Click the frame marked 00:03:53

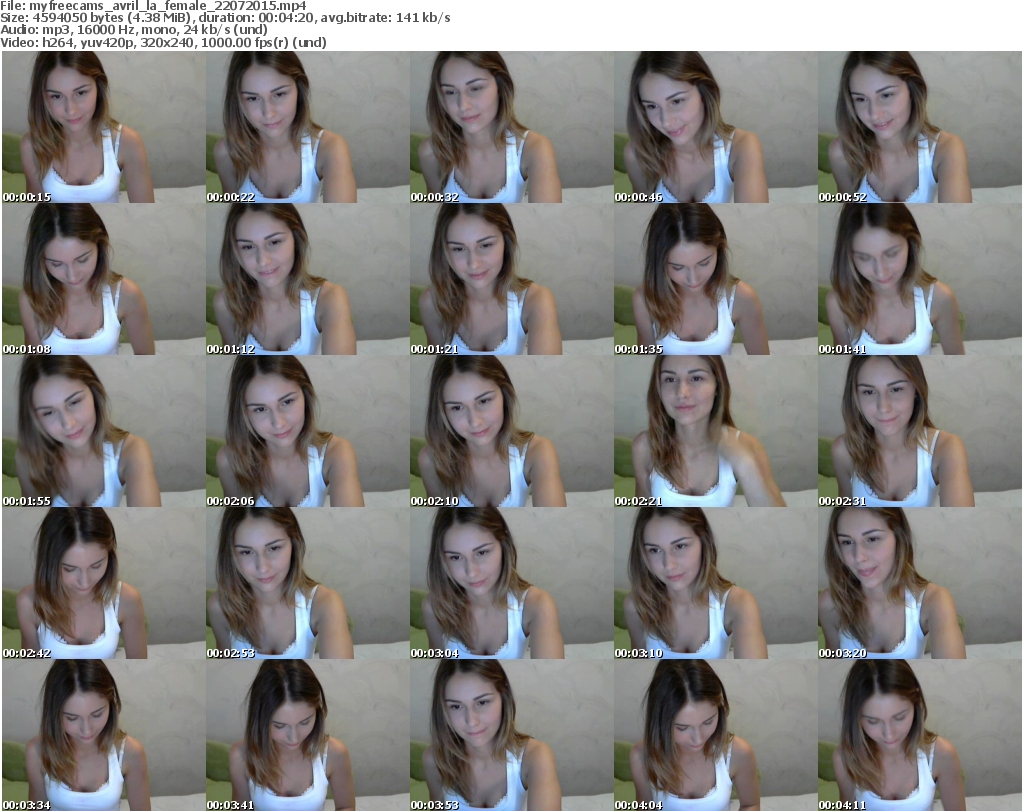[511, 735]
